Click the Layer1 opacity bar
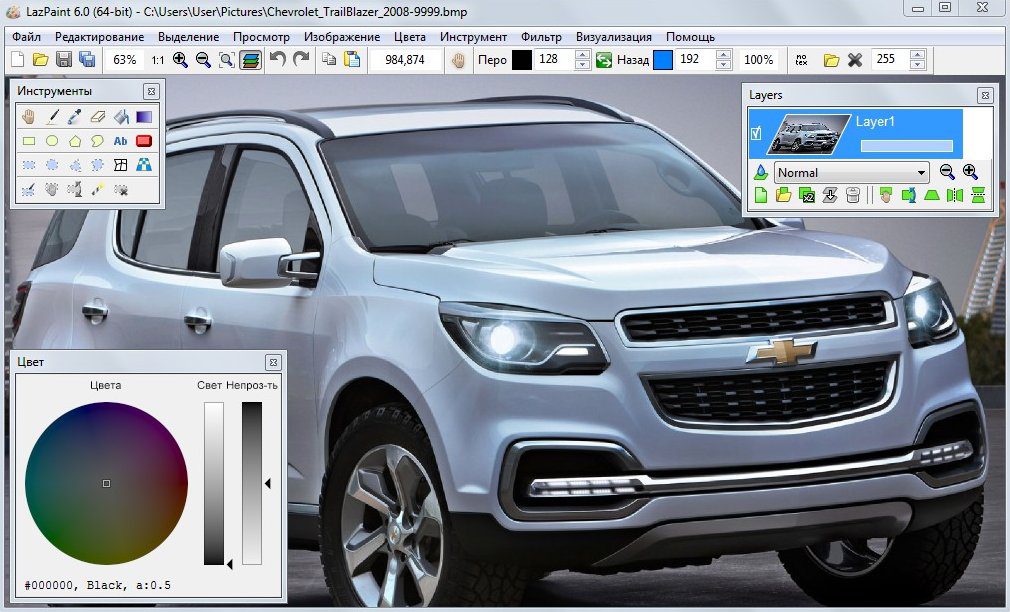This screenshot has height=612, width=1010. click(906, 146)
